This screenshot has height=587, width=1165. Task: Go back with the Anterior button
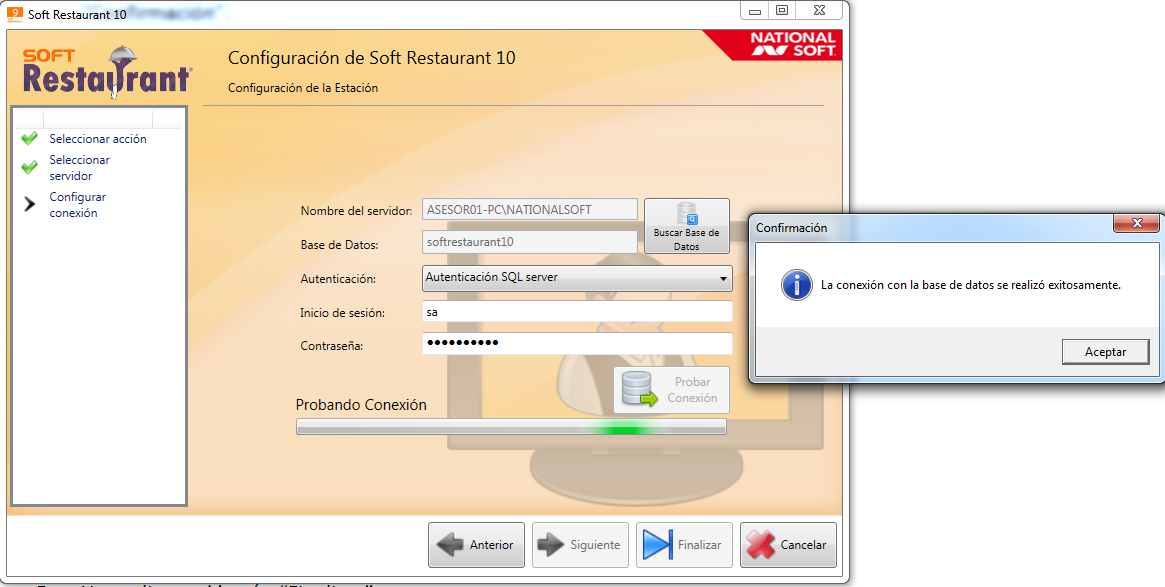476,545
